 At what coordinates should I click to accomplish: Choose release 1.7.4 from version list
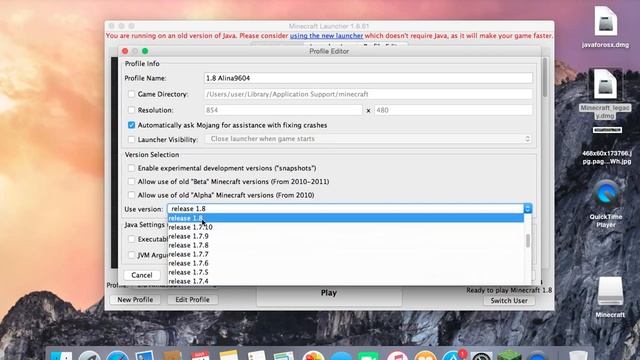[x=346, y=281]
